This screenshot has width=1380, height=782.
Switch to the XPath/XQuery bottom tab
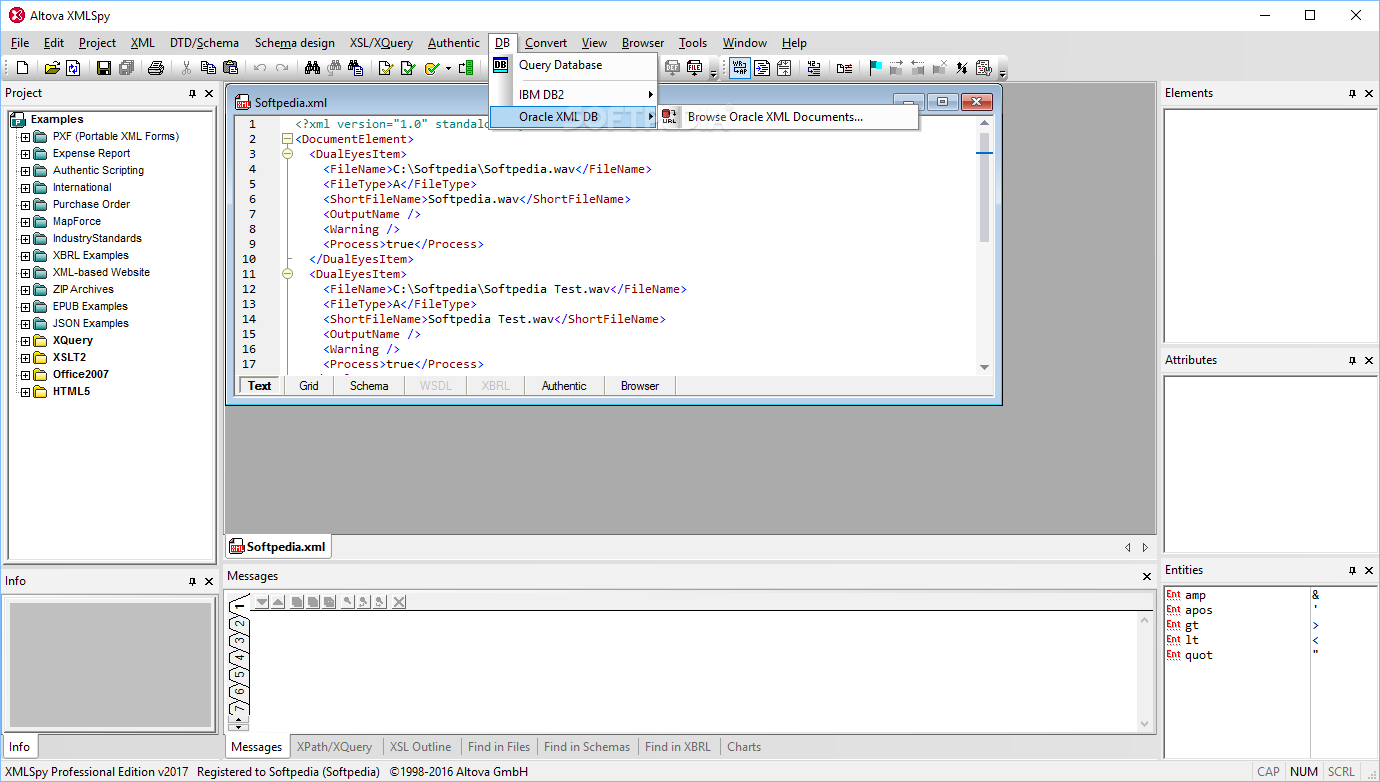pyautogui.click(x=334, y=747)
